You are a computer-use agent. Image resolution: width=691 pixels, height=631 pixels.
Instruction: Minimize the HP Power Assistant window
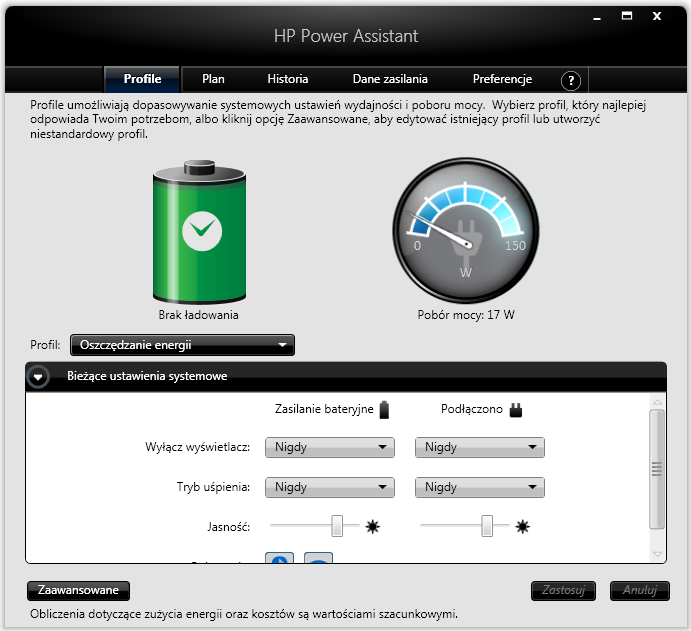(597, 17)
